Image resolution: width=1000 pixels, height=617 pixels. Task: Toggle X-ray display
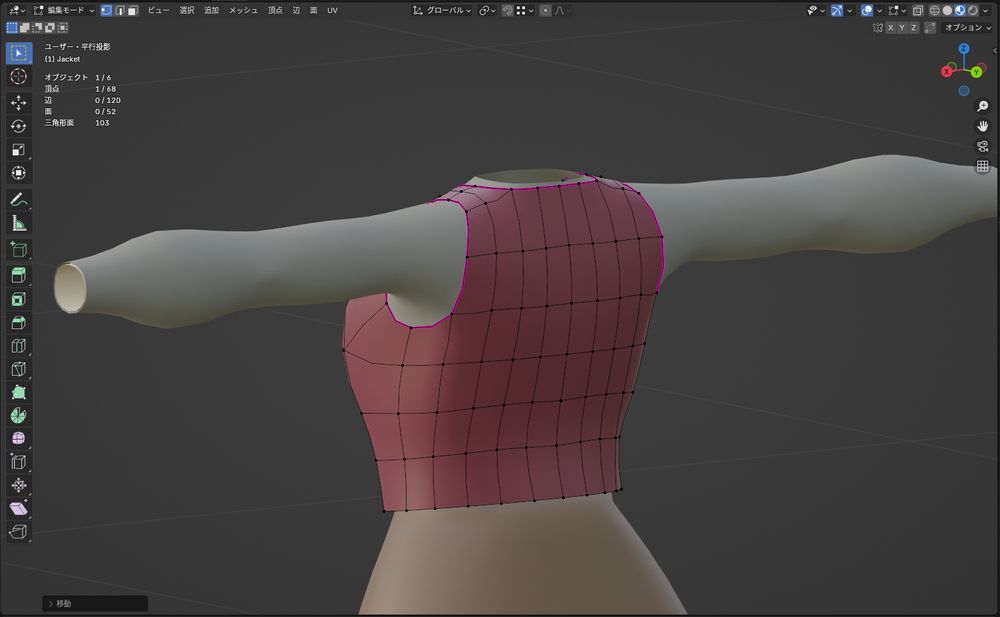(x=918, y=10)
